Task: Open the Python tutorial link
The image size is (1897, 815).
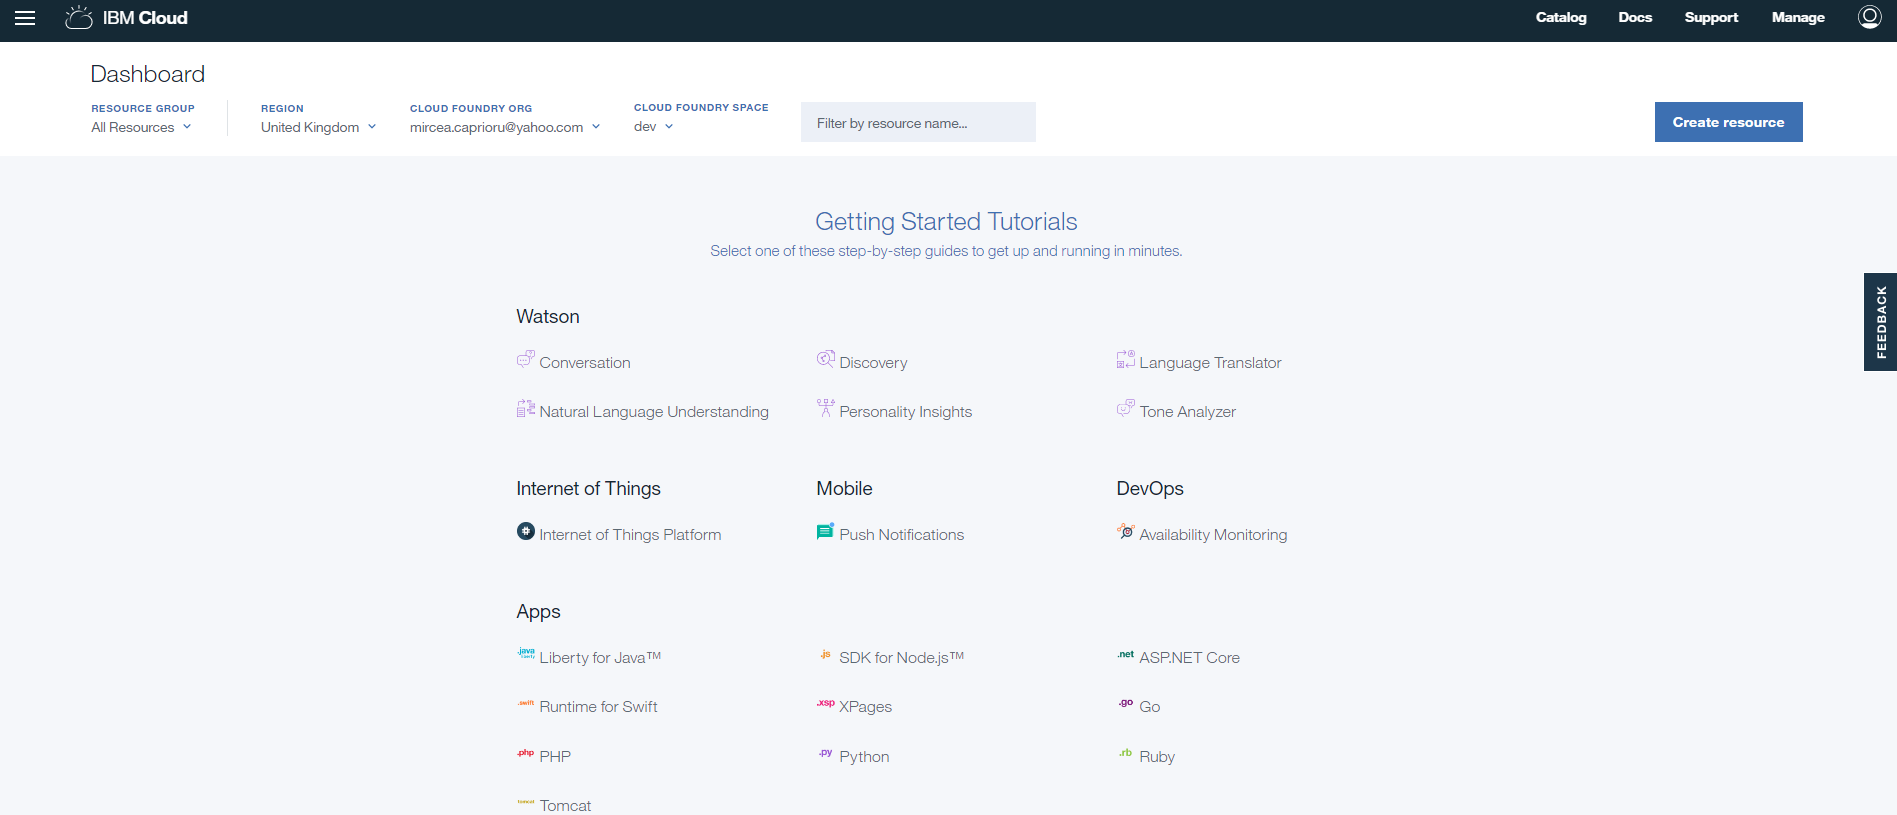Action: 864,757
